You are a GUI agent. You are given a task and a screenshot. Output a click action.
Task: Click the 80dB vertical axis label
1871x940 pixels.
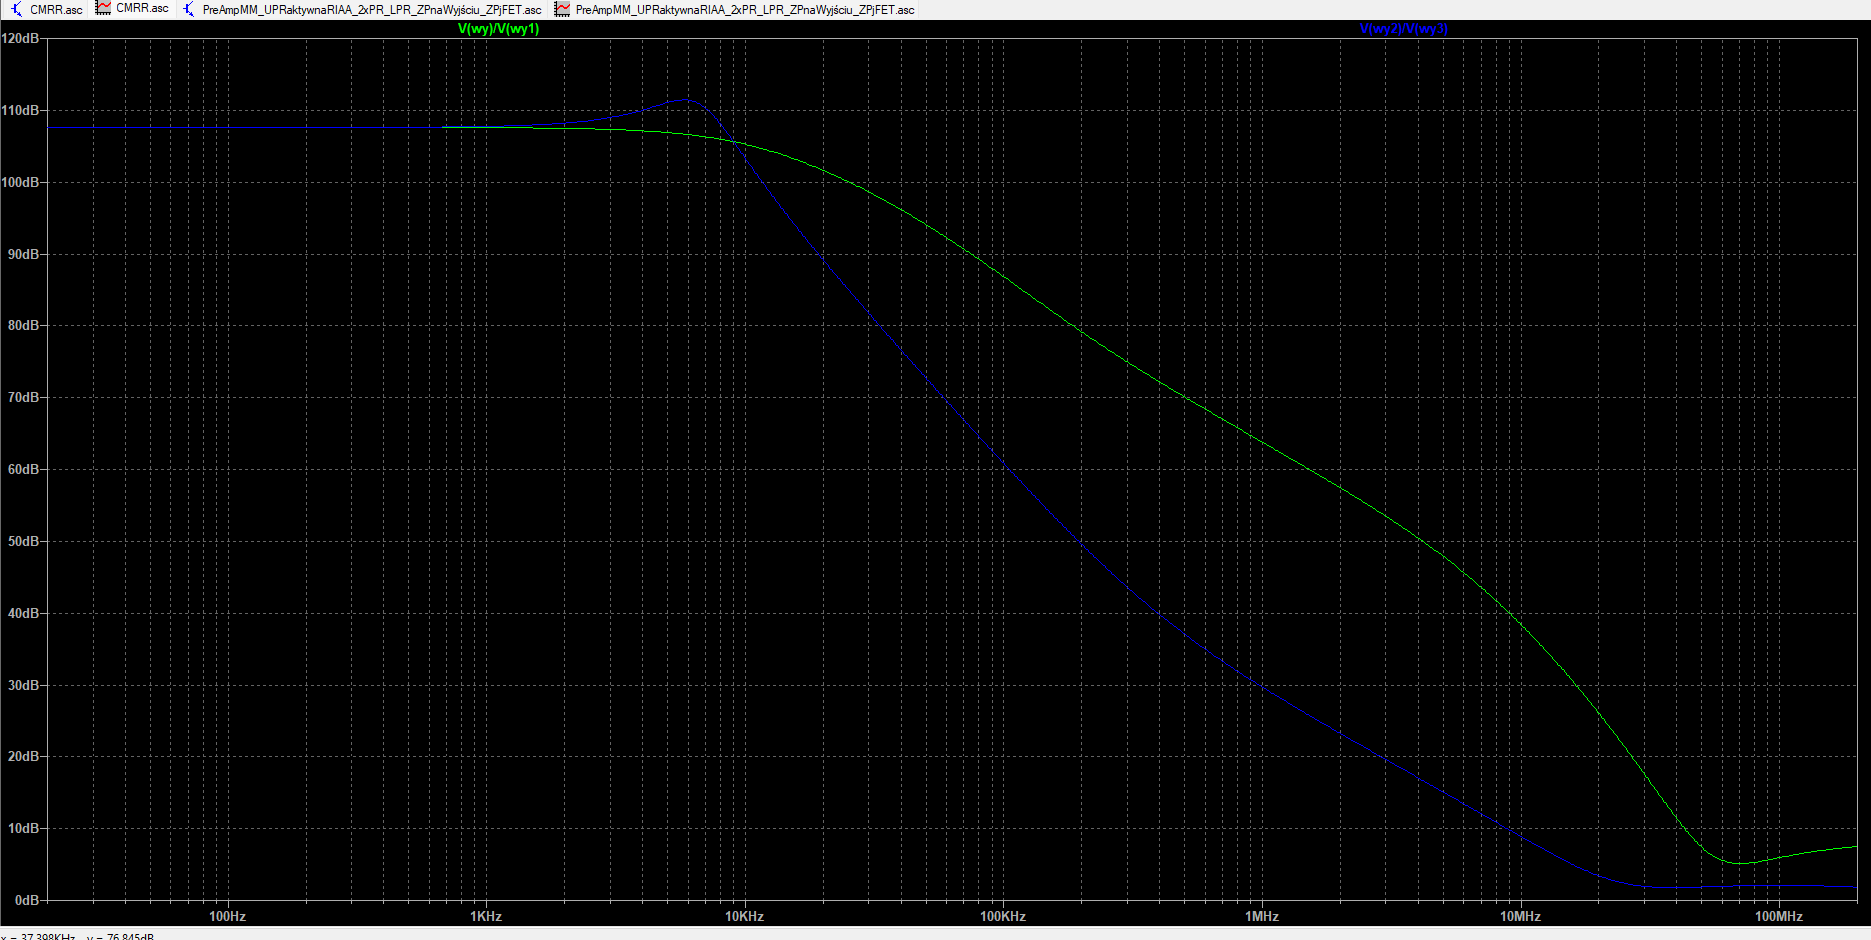click(x=24, y=325)
